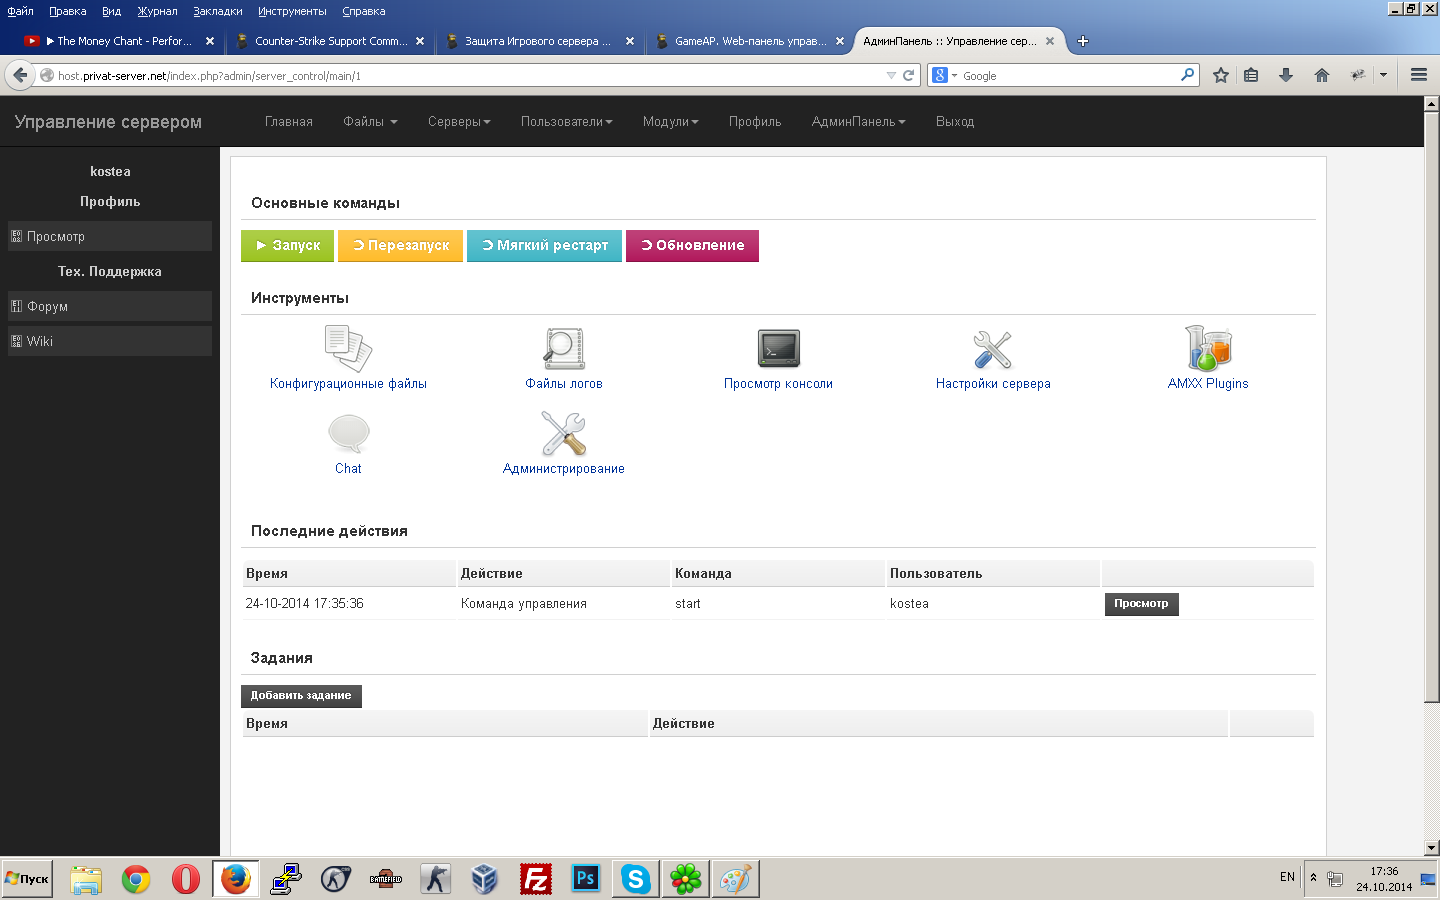Open the Firefox hamburger menu

pos(1418,75)
